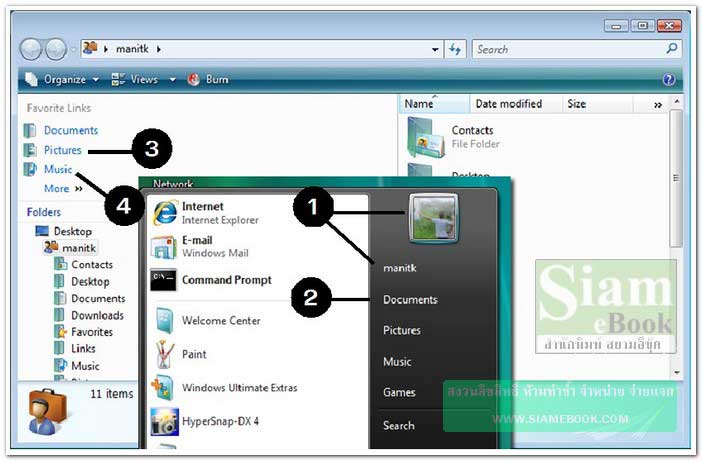This screenshot has width=702, height=461.
Task: Expand More favorite links
Action: (x=63, y=188)
